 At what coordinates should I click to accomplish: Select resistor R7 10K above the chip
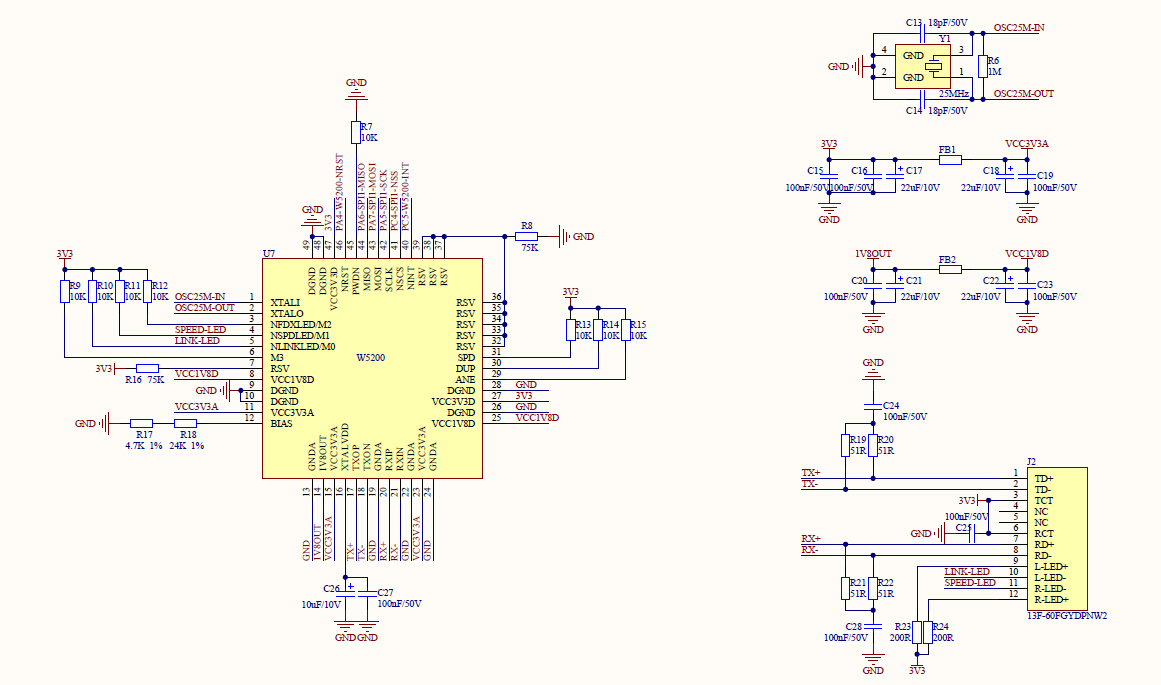point(355,132)
